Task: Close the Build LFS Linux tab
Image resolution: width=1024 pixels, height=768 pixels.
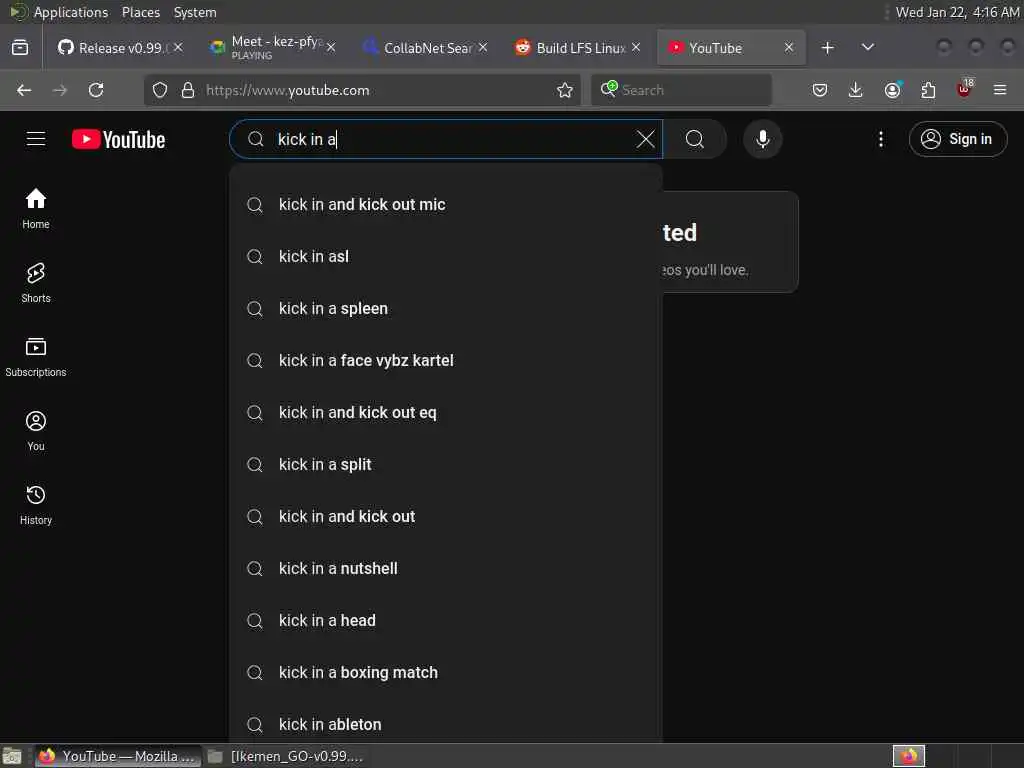Action: 635,48
